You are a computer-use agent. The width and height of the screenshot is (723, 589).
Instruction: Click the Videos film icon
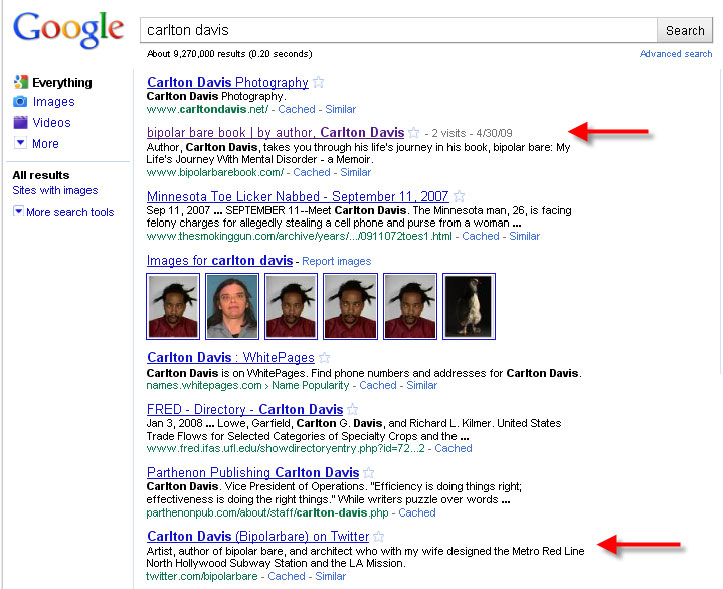tap(20, 122)
